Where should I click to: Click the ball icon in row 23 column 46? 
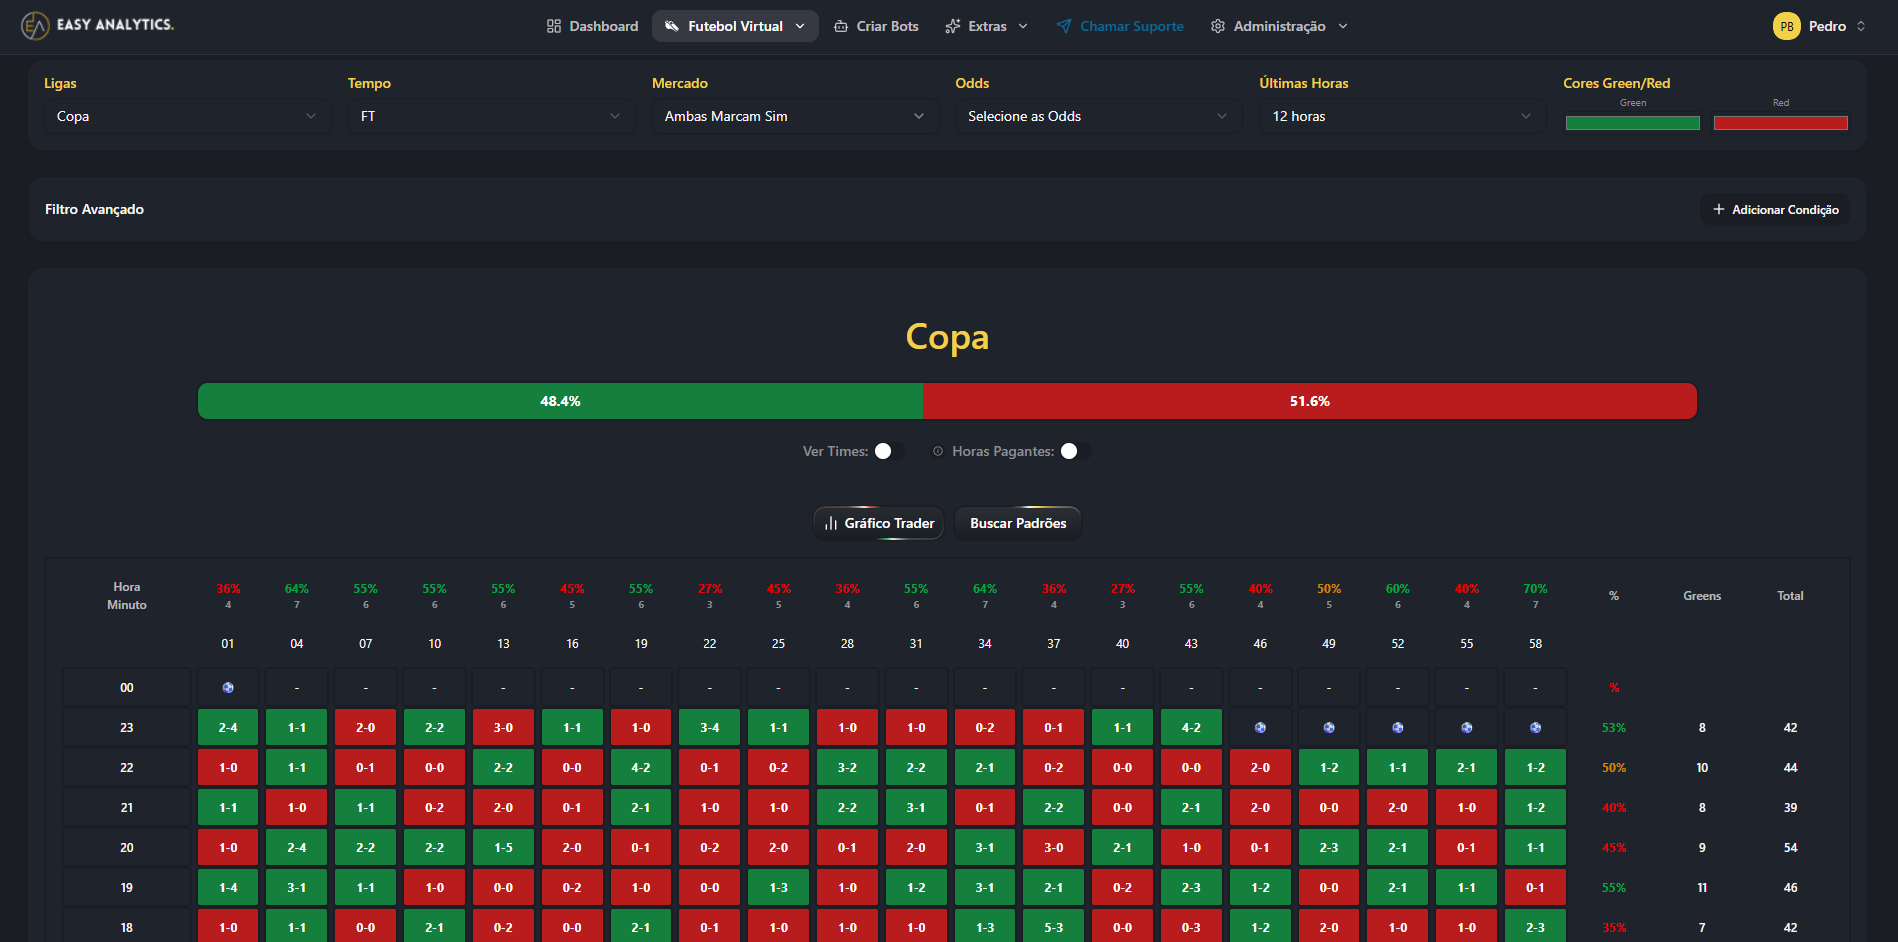tap(1260, 728)
